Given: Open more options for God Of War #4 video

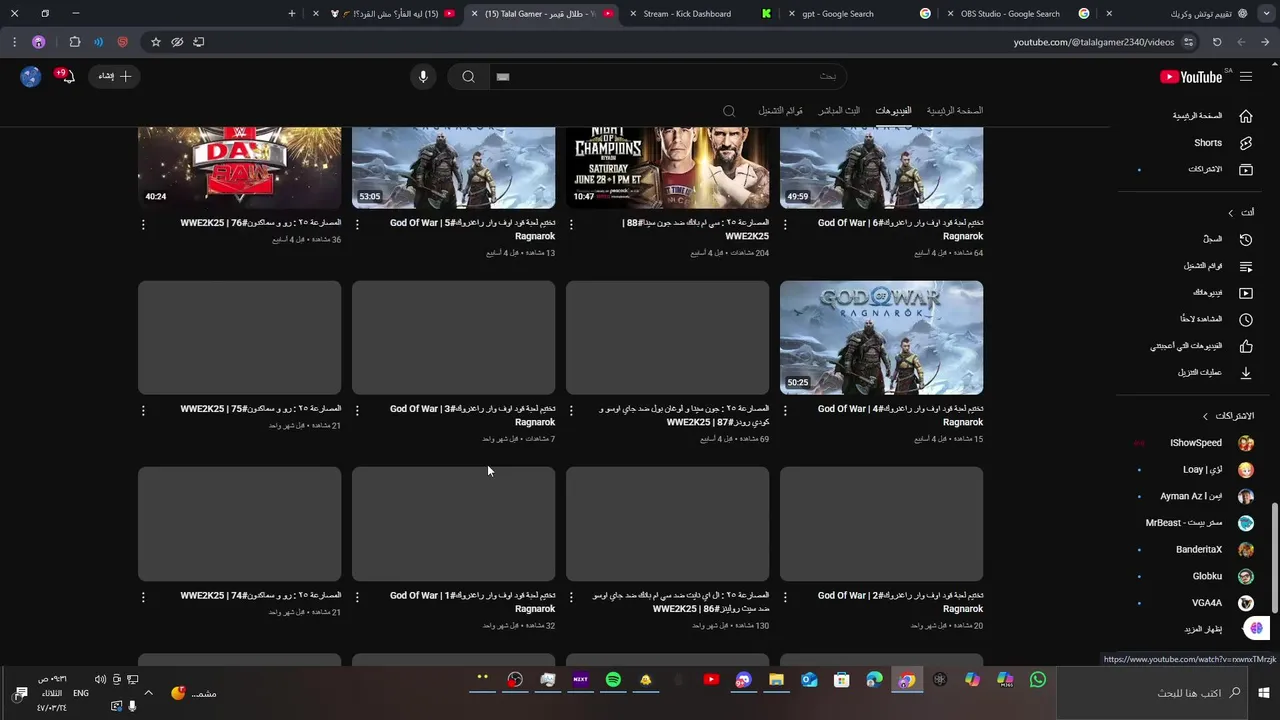Looking at the screenshot, I should [x=785, y=411].
